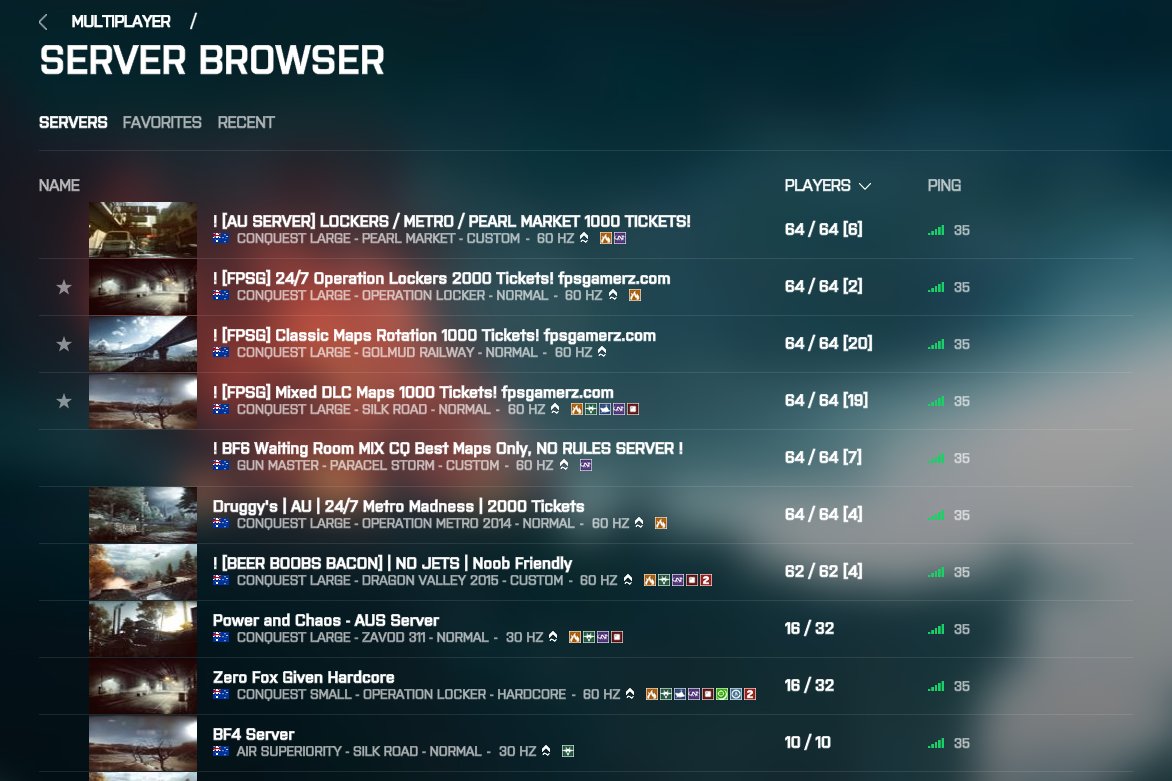Click 'GUN MASTER - PARACEL STORM - CUSTOM' details
This screenshot has height=781, width=1172.
pos(368,466)
